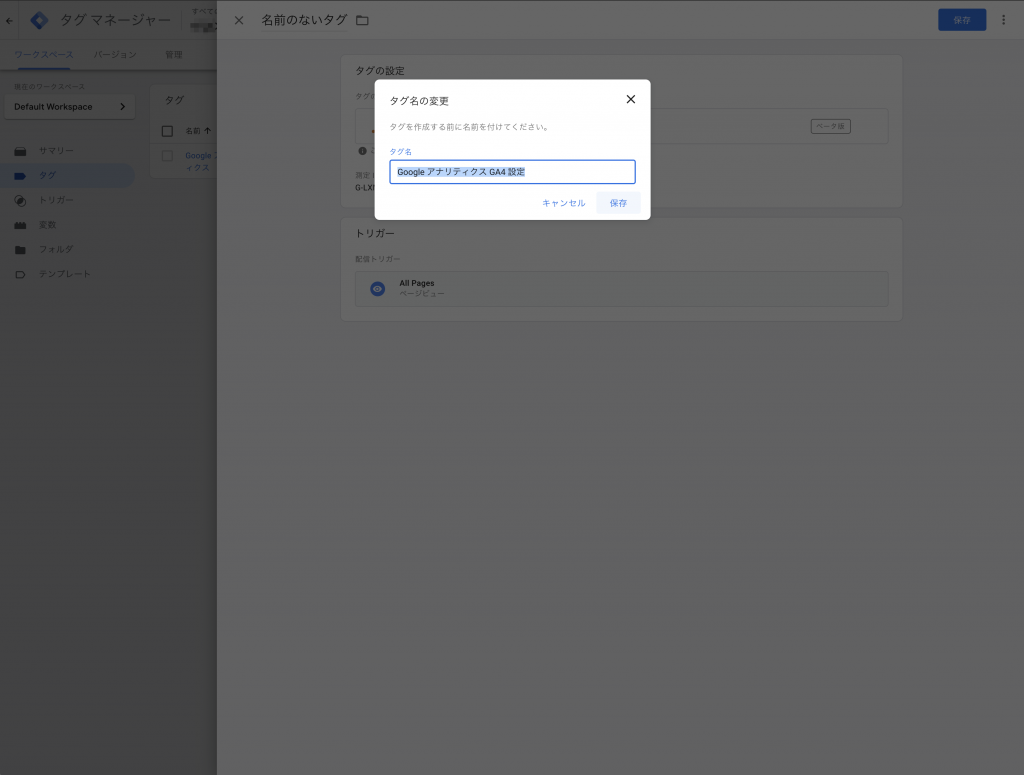Screen dimensions: 1024x775
Task: Open the Templates sidebar item
Action: [x=65, y=274]
